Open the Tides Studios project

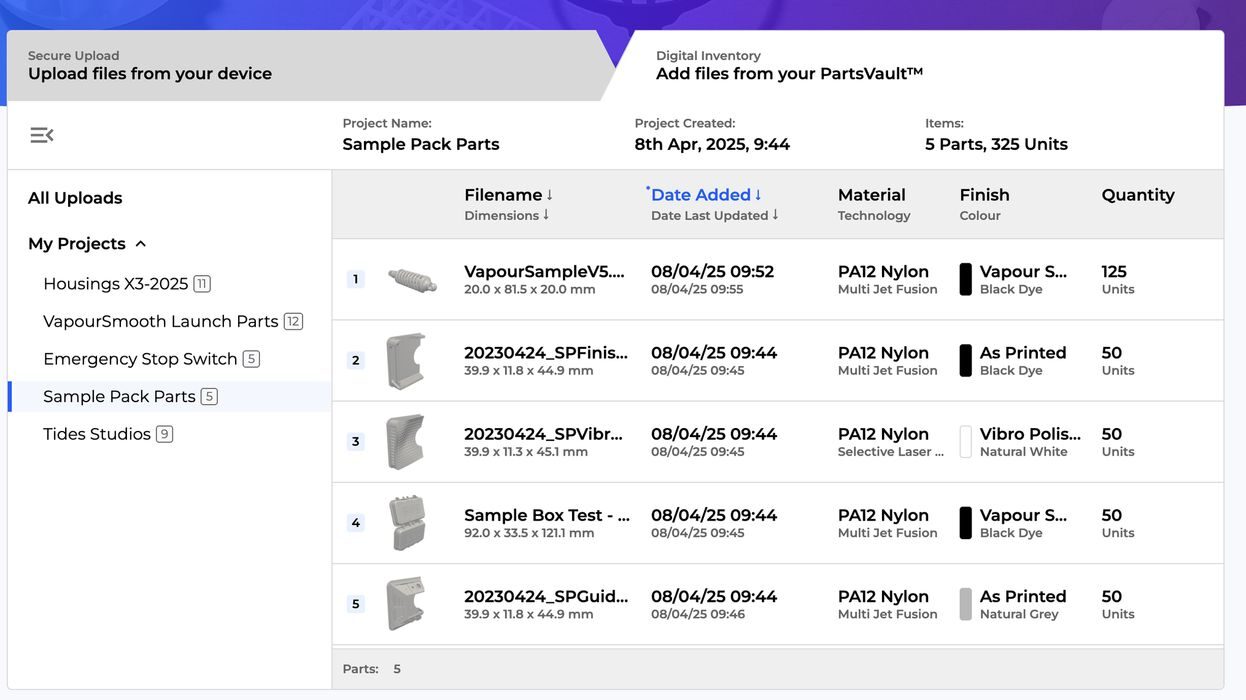click(97, 434)
